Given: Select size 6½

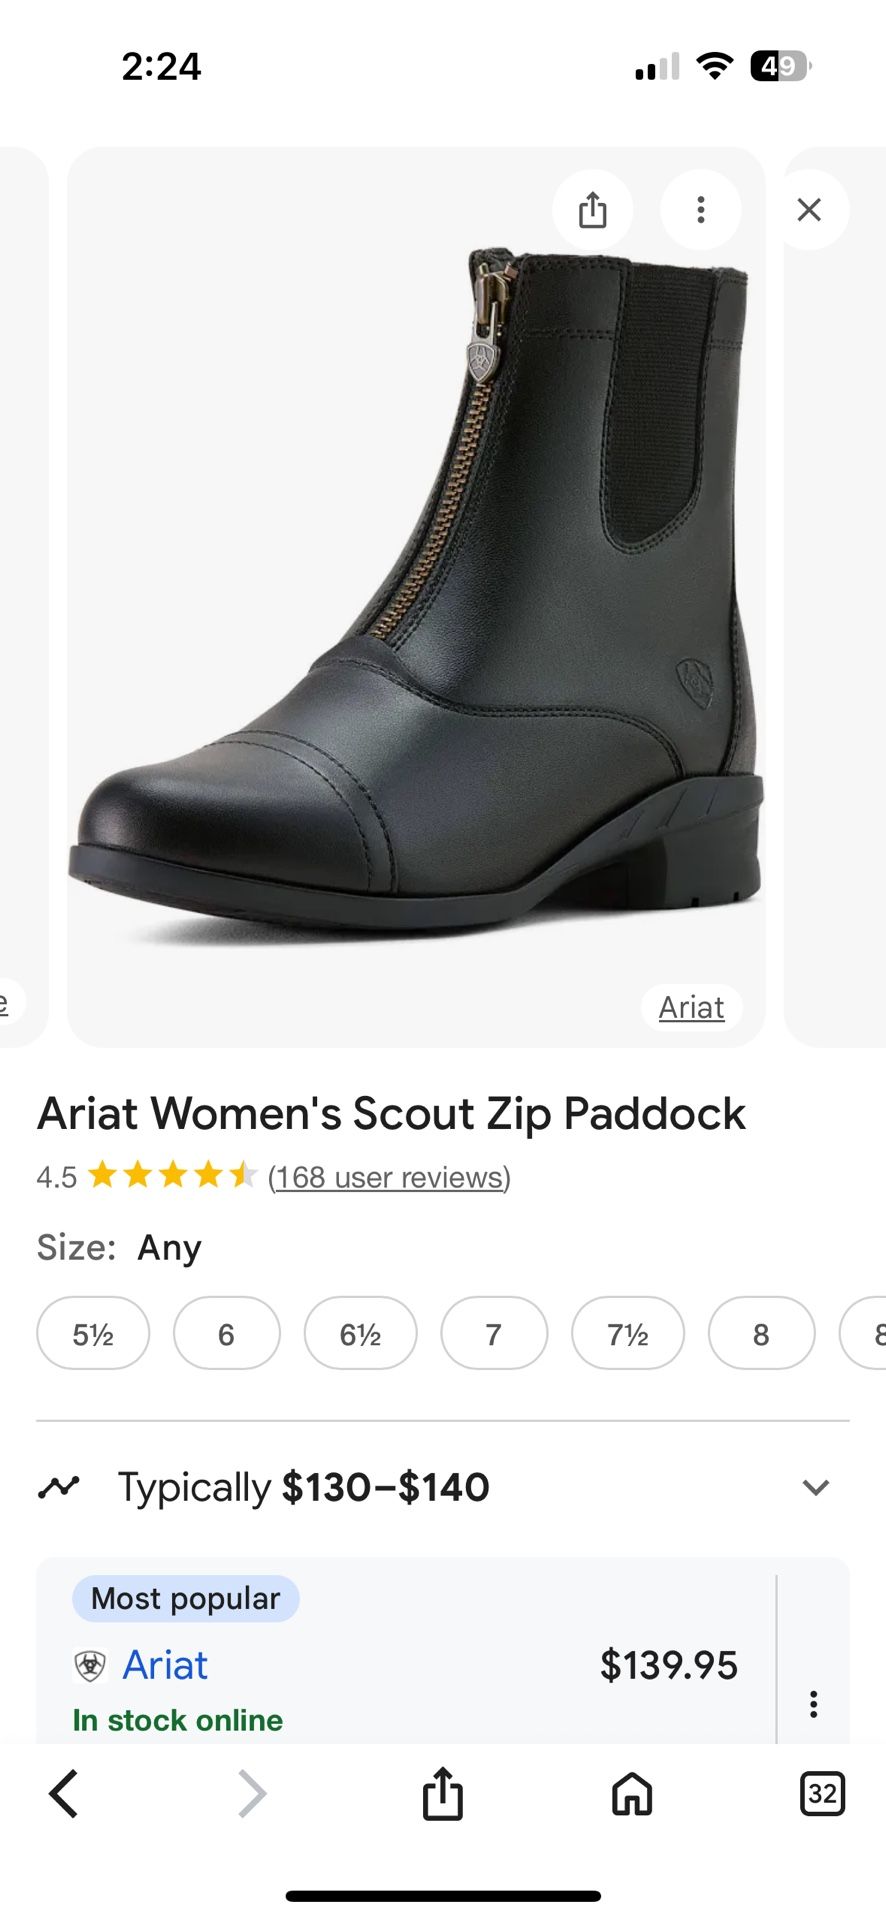Looking at the screenshot, I should point(360,1333).
